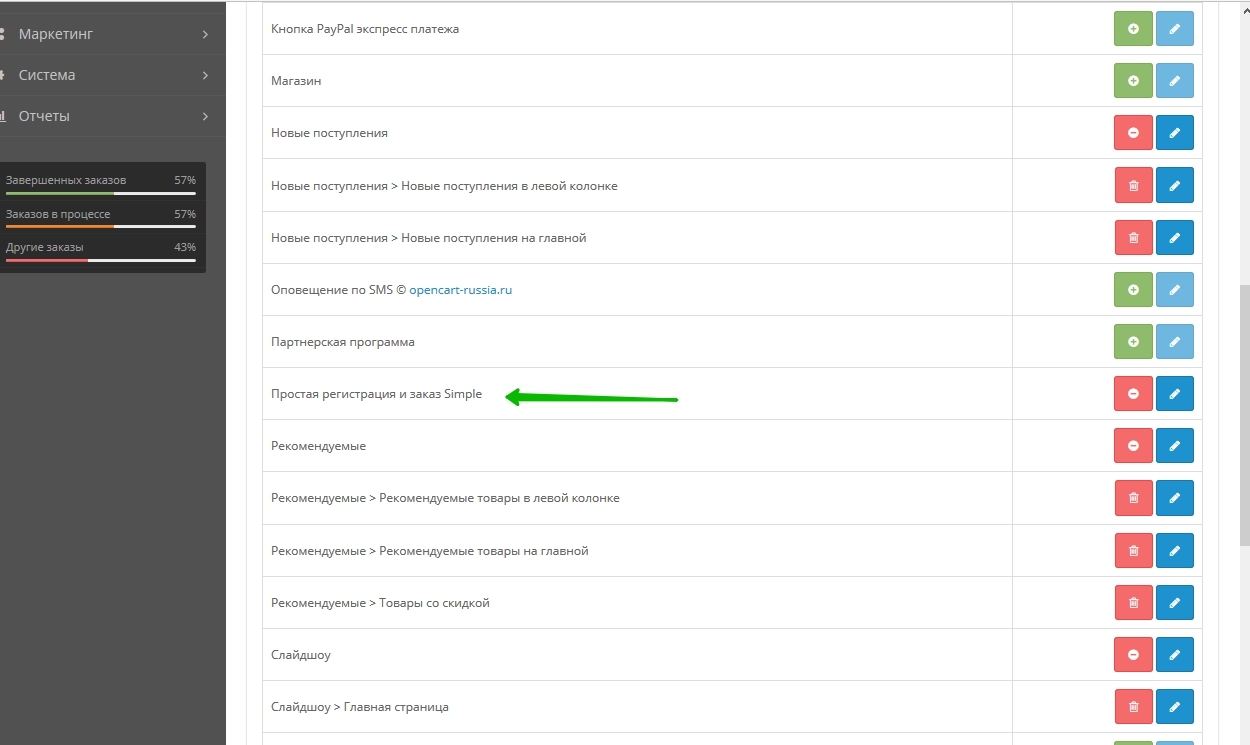Edit Новые поступления на главной module
This screenshot has width=1250, height=745.
point(1175,238)
